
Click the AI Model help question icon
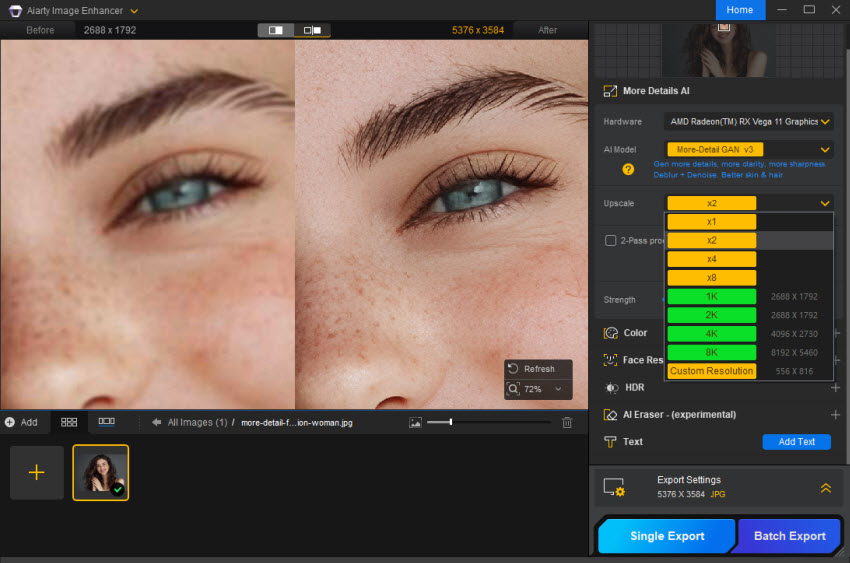[628, 170]
